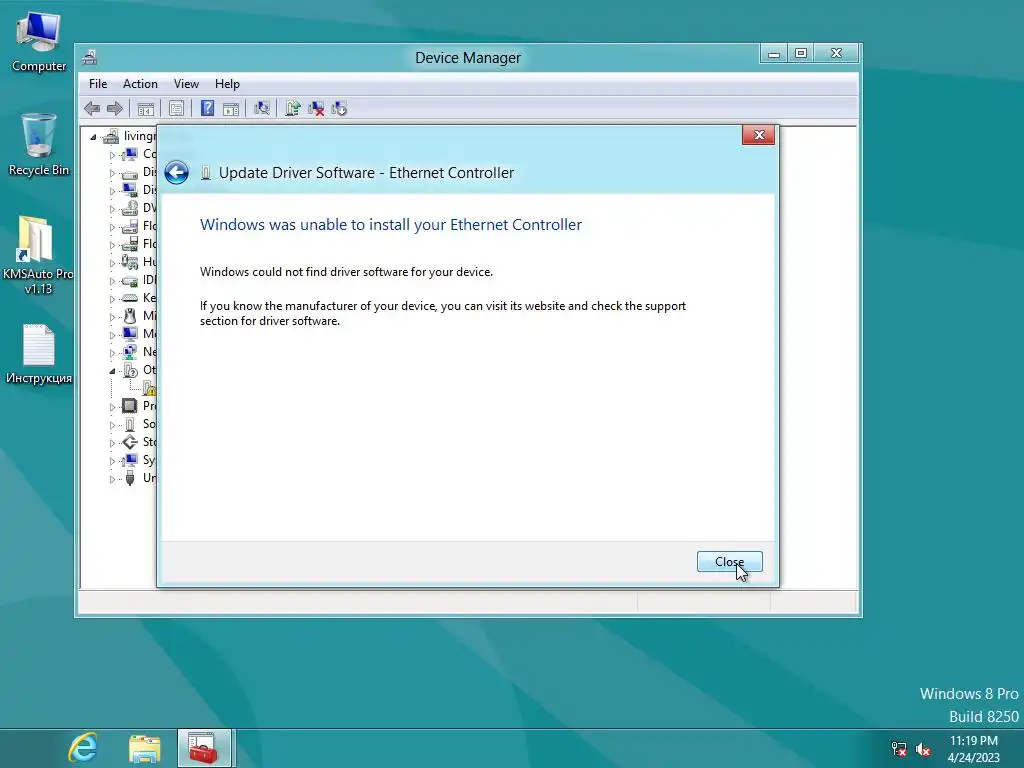Screen dimensions: 1024x768
Task: Collapse the root computer node in device tree
Action: [x=93, y=136]
